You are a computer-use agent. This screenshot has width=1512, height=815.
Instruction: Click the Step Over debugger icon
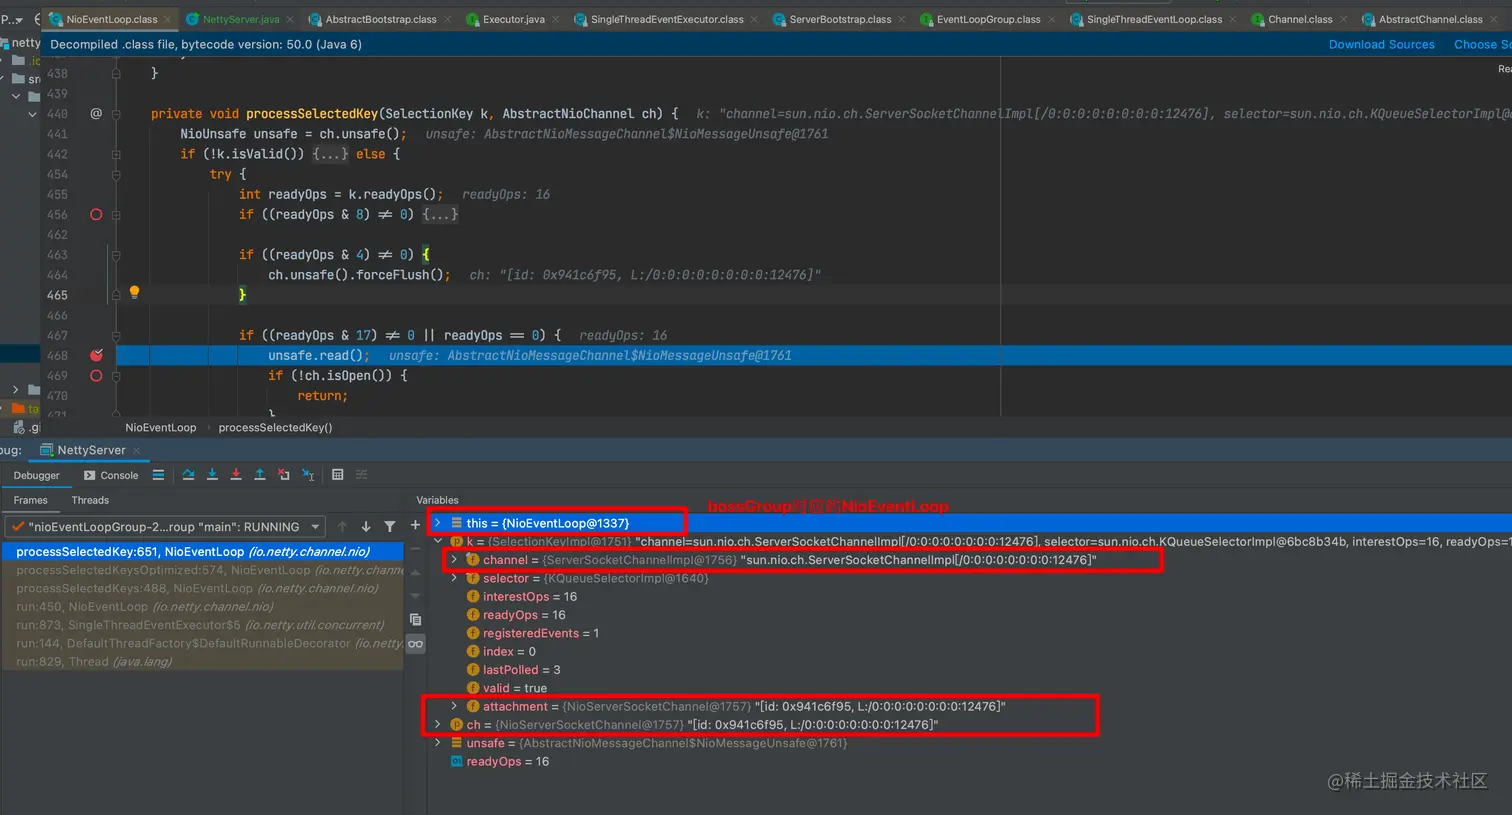188,475
